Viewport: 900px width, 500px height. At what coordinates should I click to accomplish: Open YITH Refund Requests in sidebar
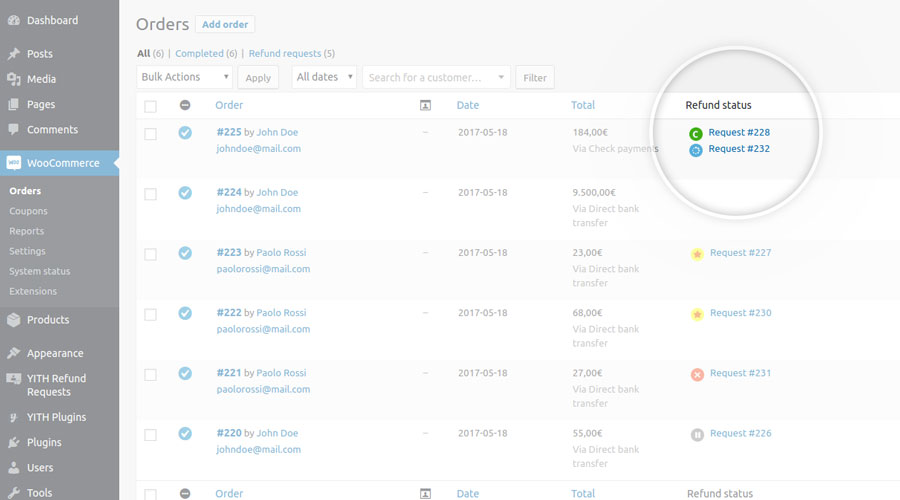click(56, 385)
